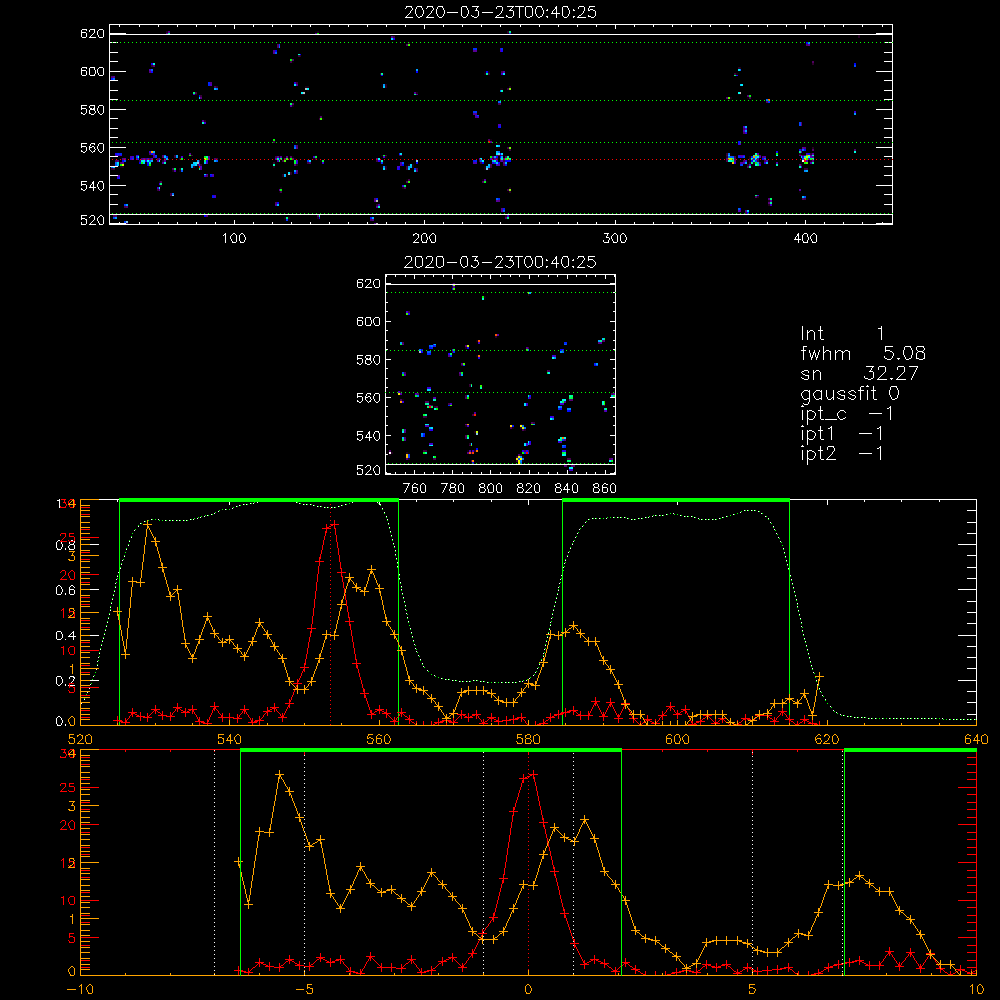The image size is (1000, 1000).
Task: Click the 'gaussfit 0' line
Action: tap(849, 393)
